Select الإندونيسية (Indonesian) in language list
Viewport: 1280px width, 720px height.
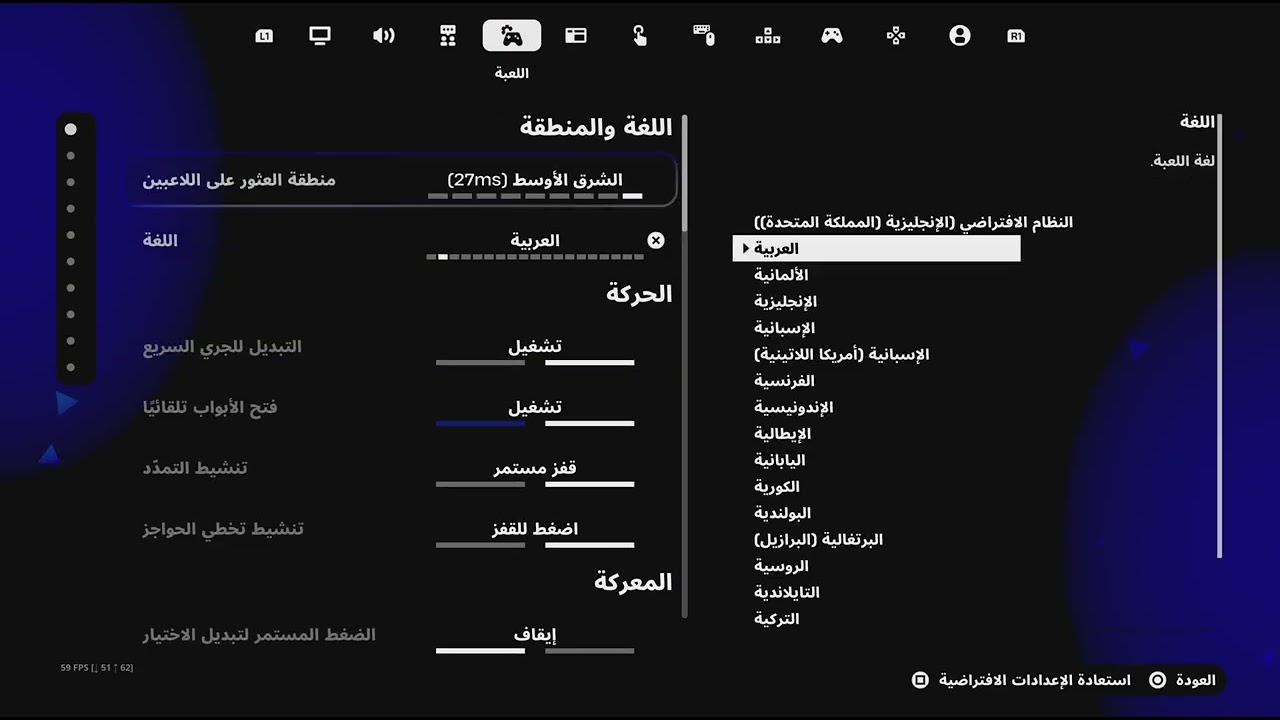tap(793, 407)
